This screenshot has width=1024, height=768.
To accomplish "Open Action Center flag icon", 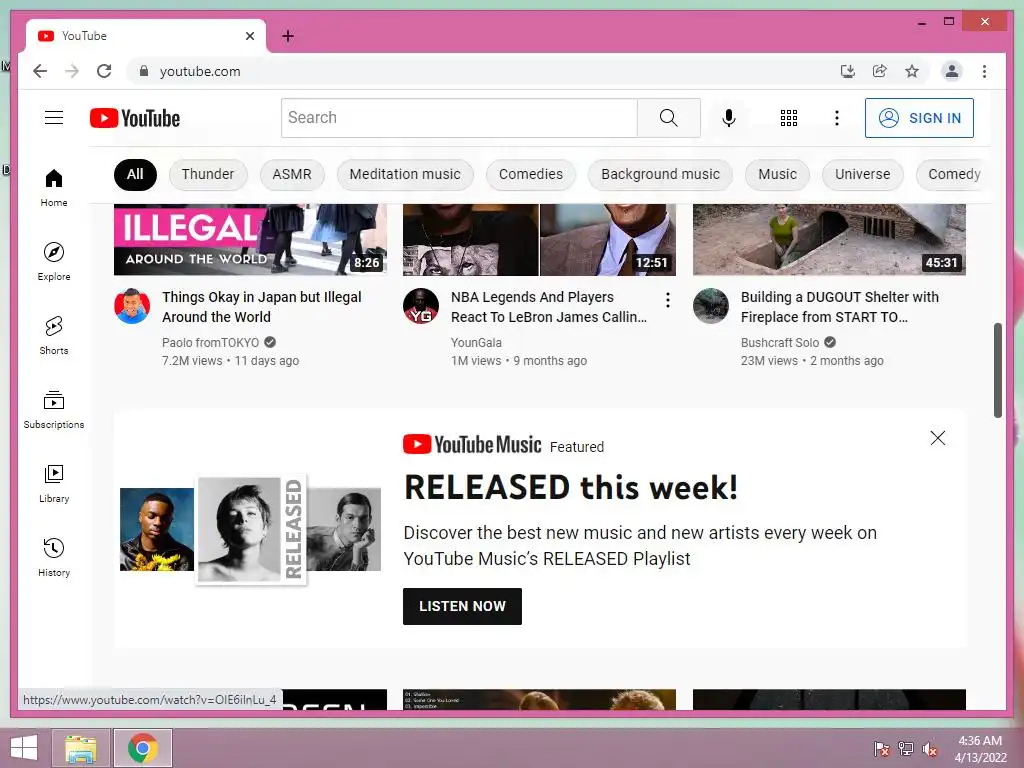I will 882,749.
